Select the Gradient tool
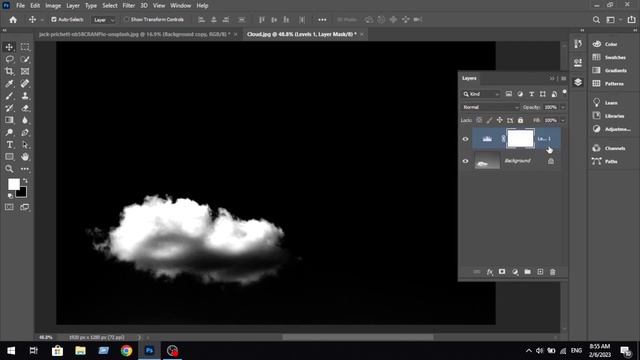This screenshot has width=640, height=360. click(9, 120)
